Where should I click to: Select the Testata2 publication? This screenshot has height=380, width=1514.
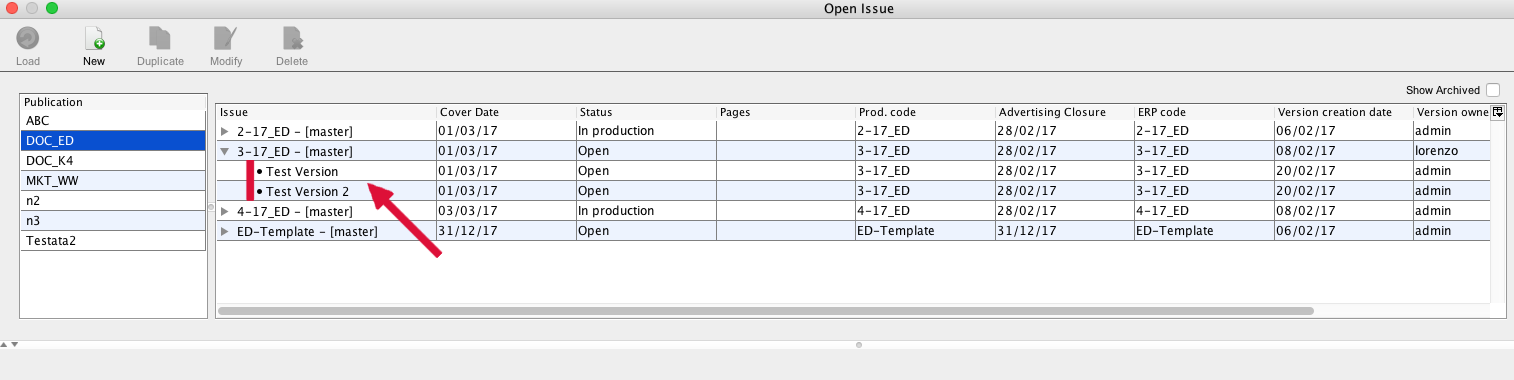click(x=113, y=240)
